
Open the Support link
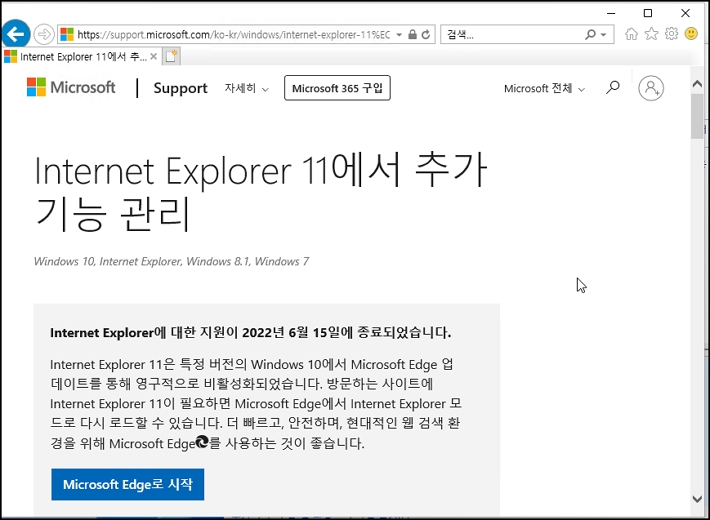click(x=180, y=88)
